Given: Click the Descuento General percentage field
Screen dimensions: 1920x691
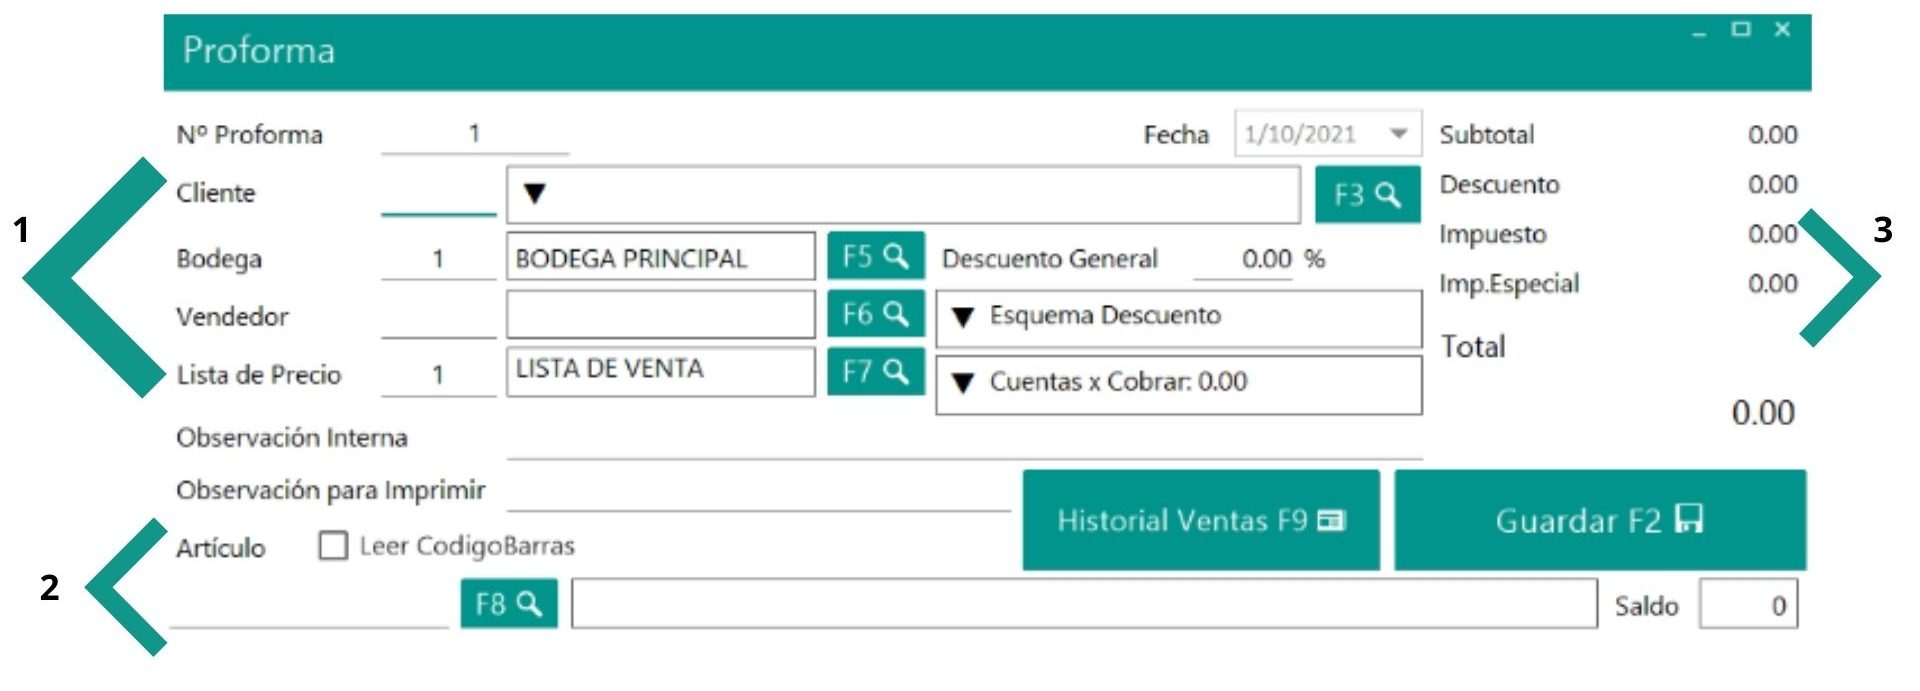Looking at the screenshot, I should [x=1243, y=259].
